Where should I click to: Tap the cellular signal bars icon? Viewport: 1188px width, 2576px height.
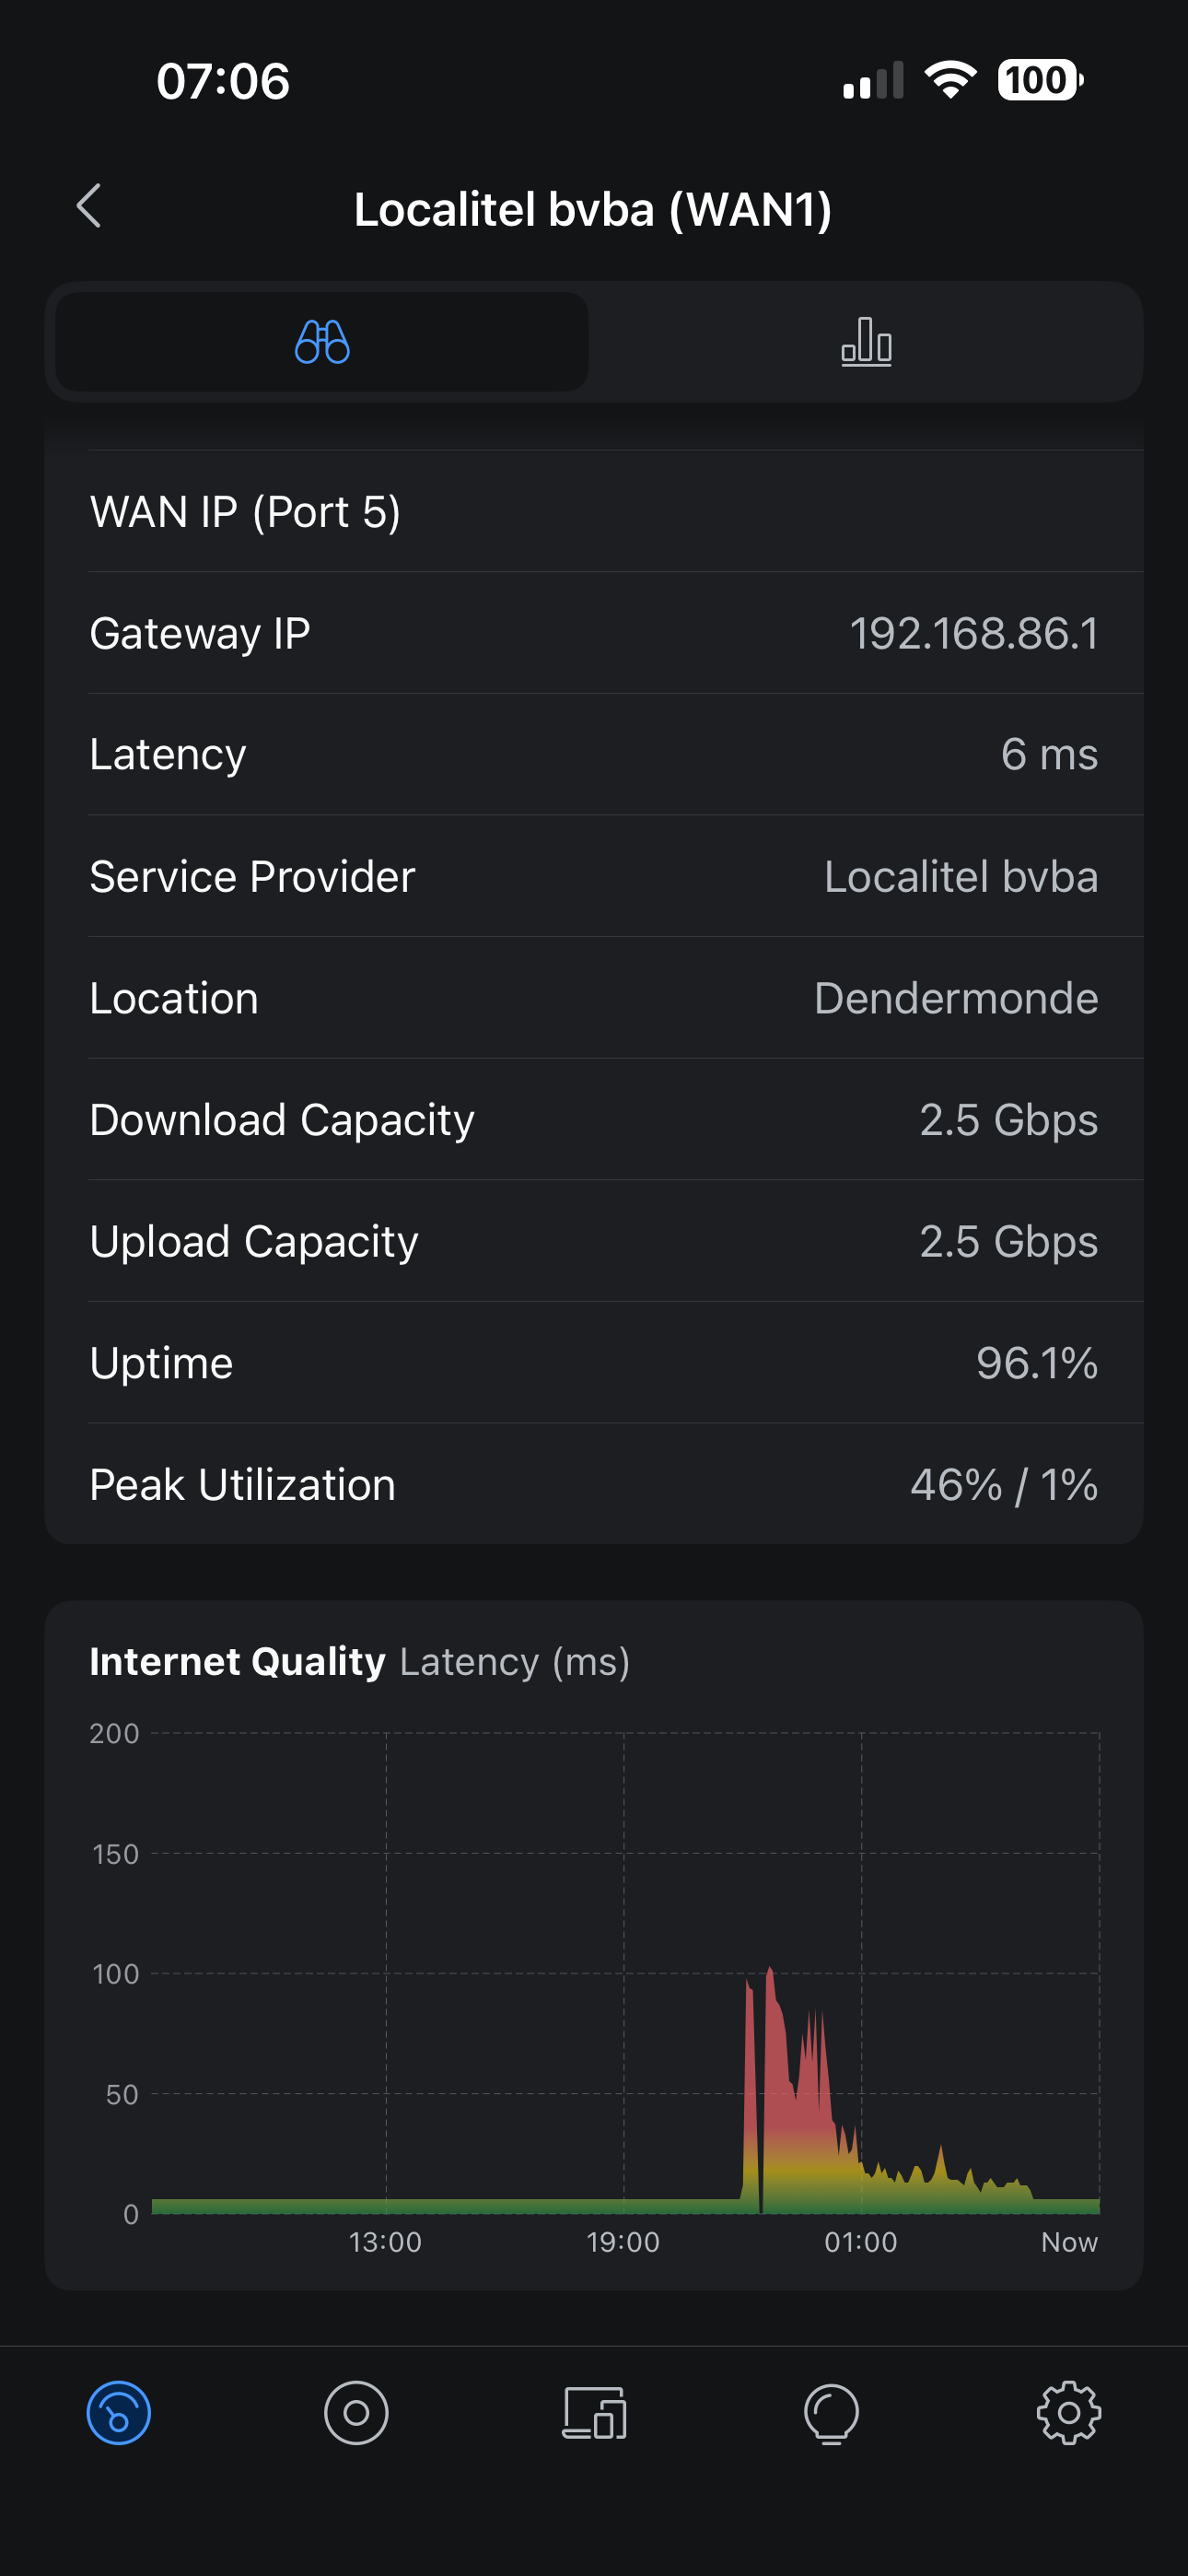873,82
